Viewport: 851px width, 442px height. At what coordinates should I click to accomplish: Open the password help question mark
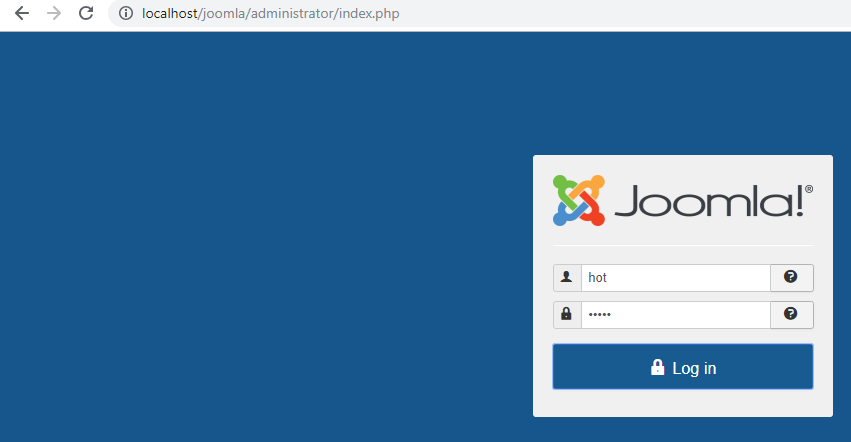click(x=791, y=315)
